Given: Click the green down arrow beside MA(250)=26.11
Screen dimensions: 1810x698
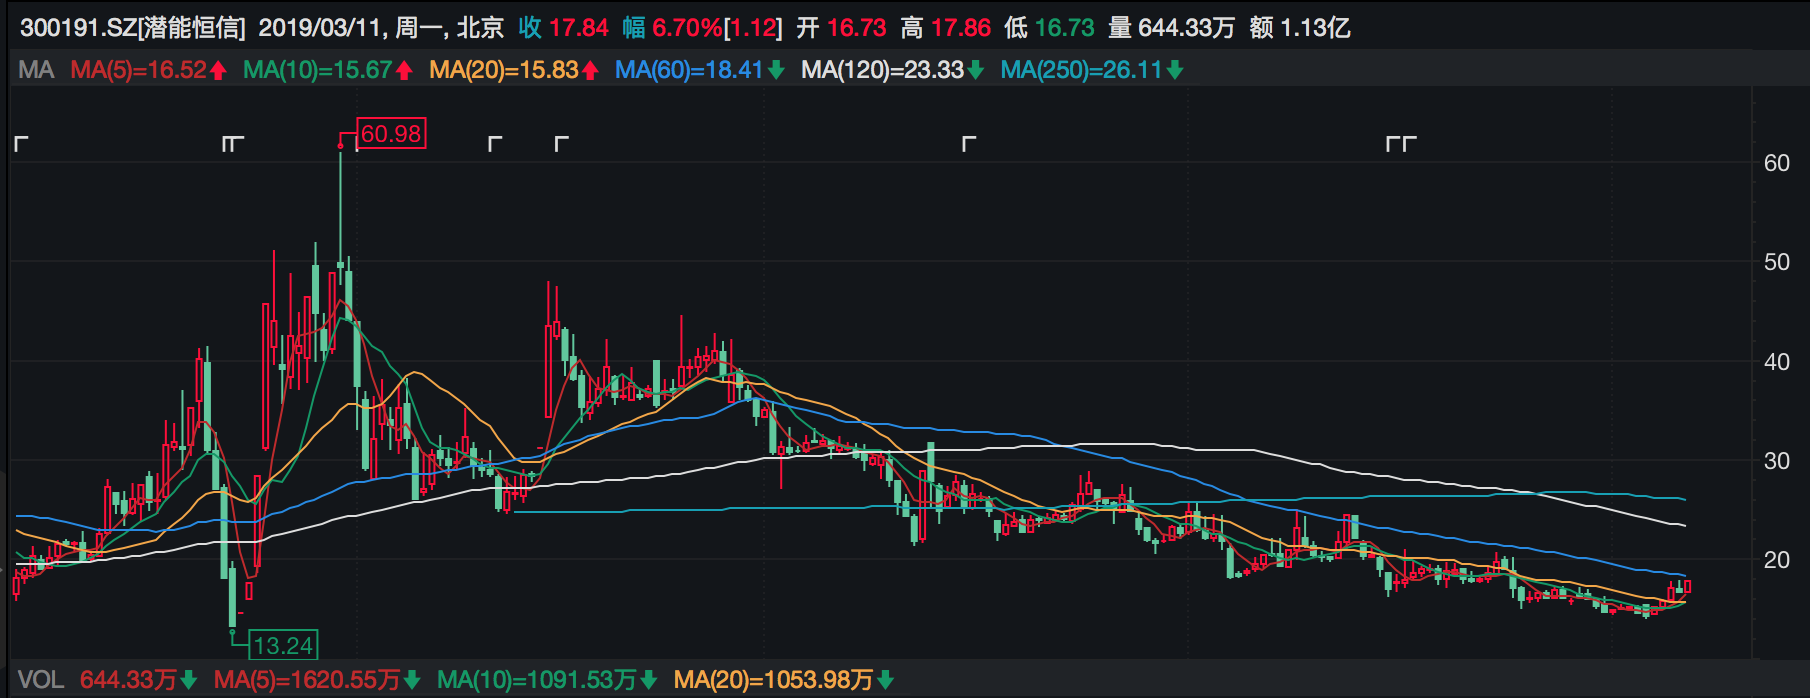Looking at the screenshot, I should [1175, 70].
